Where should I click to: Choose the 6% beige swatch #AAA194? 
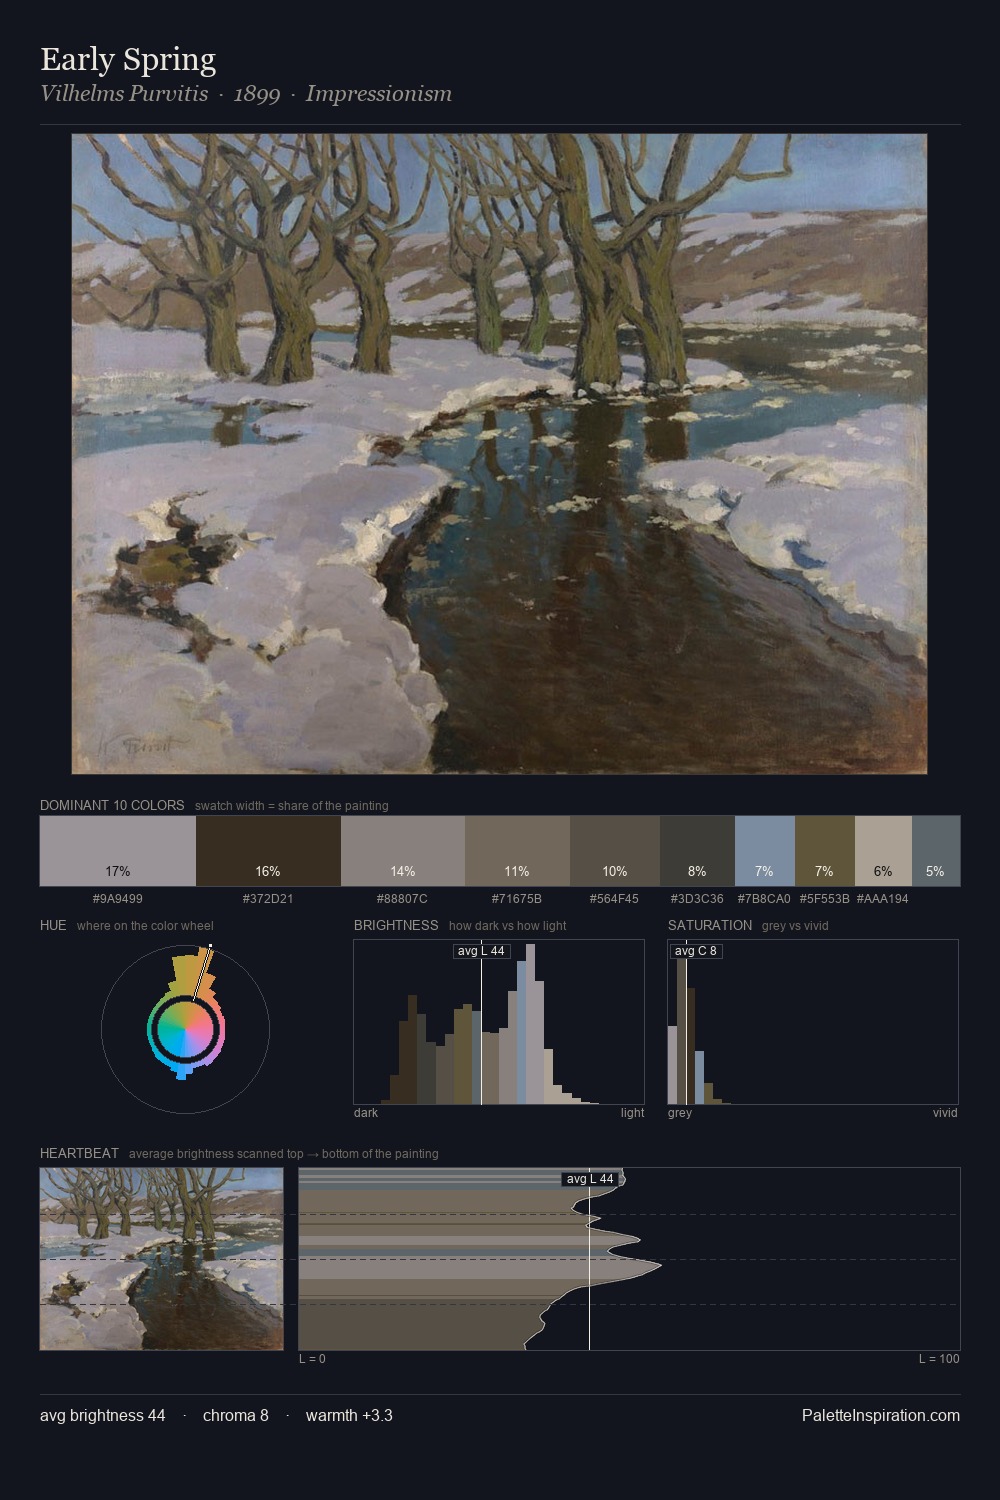coord(883,851)
